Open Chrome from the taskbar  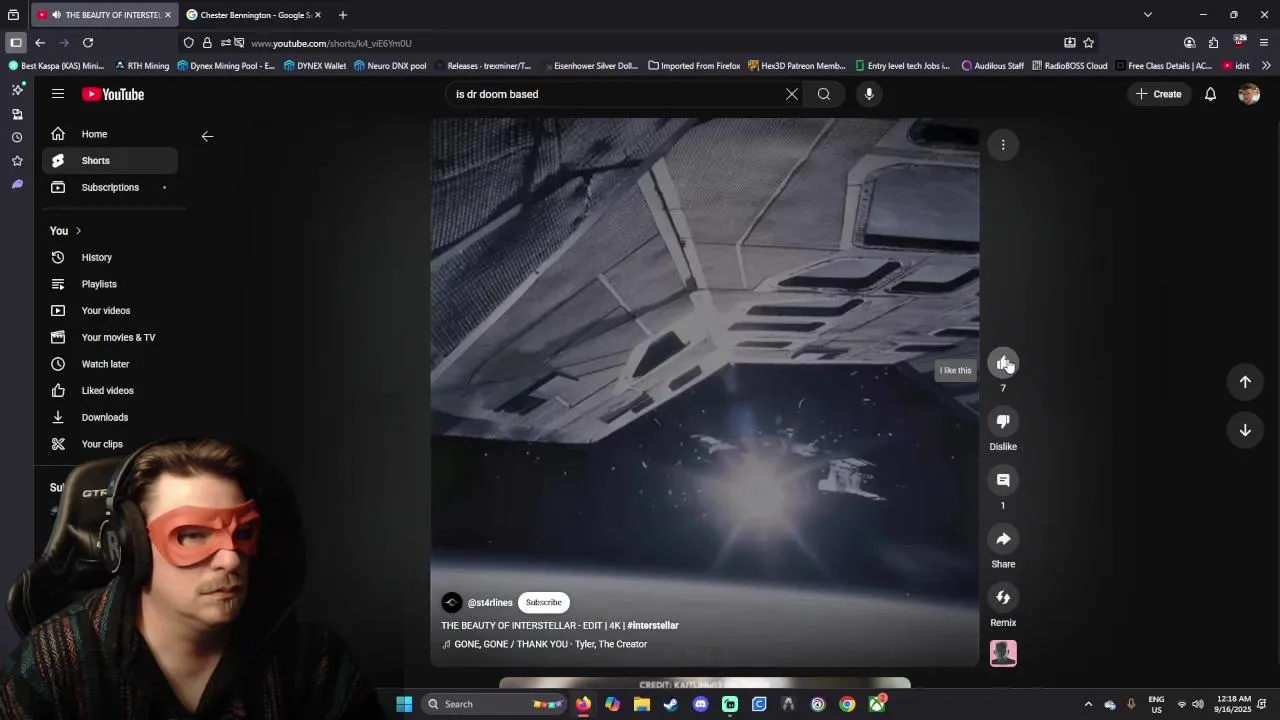(847, 704)
